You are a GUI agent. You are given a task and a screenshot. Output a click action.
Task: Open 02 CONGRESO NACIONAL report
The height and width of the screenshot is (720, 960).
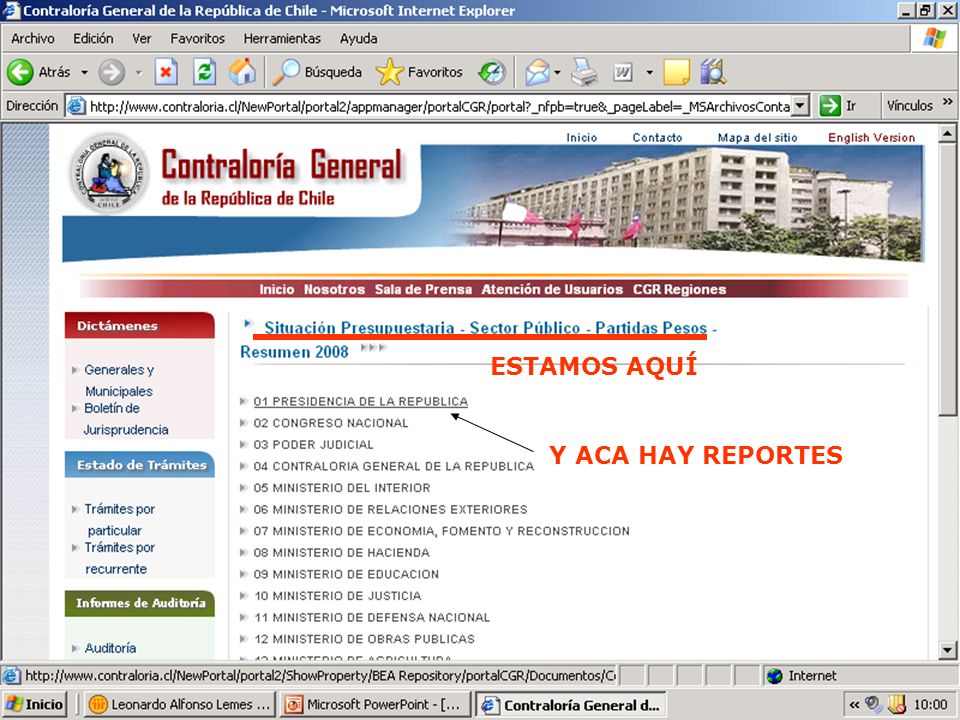[x=331, y=423]
